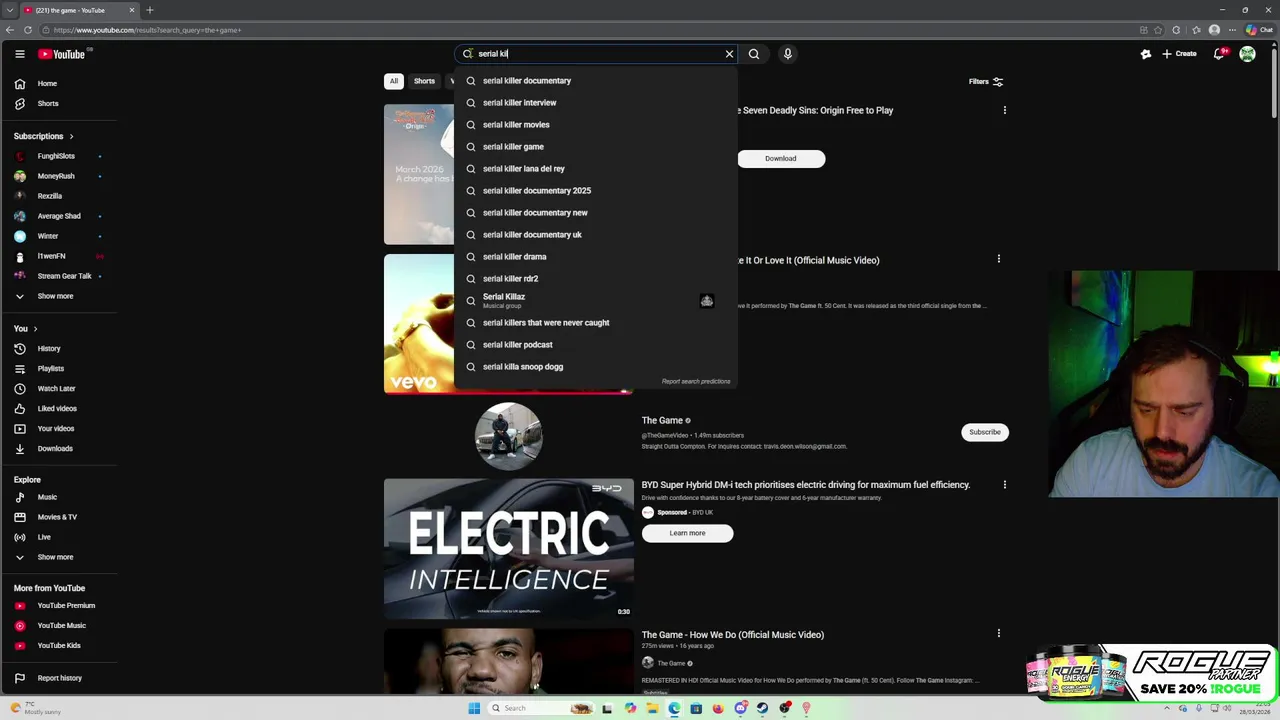1280x720 pixels.
Task: Click the Windows taskbar Search box
Action: click(x=540, y=708)
